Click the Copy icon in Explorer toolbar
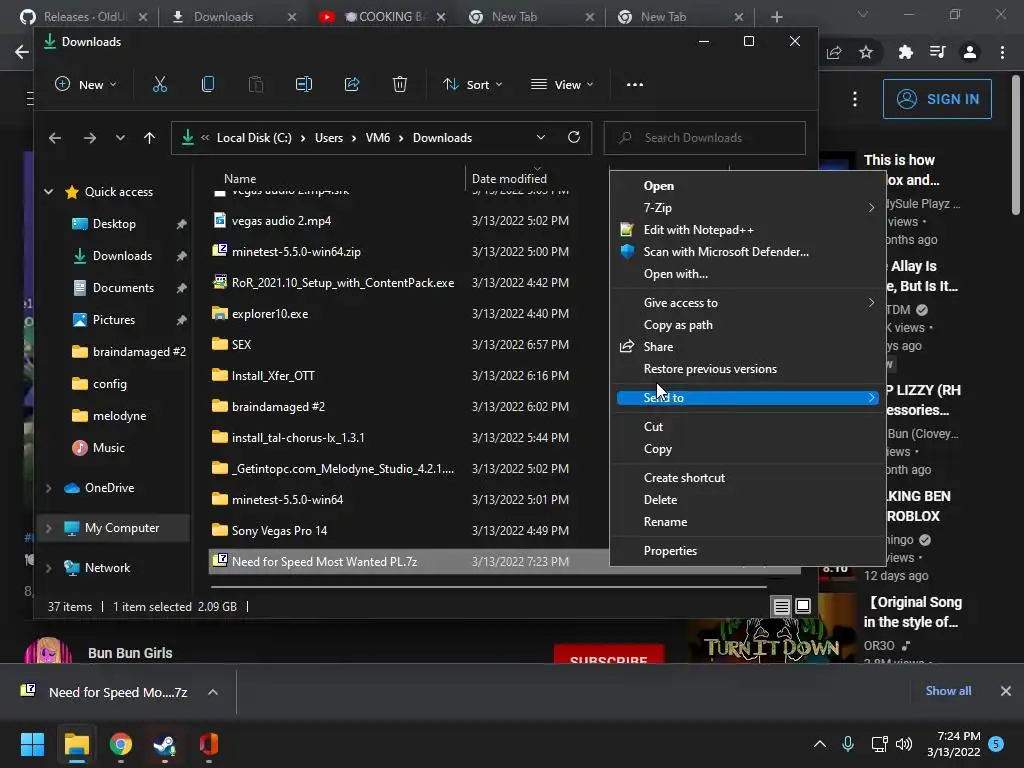This screenshot has width=1024, height=768. coord(208,84)
